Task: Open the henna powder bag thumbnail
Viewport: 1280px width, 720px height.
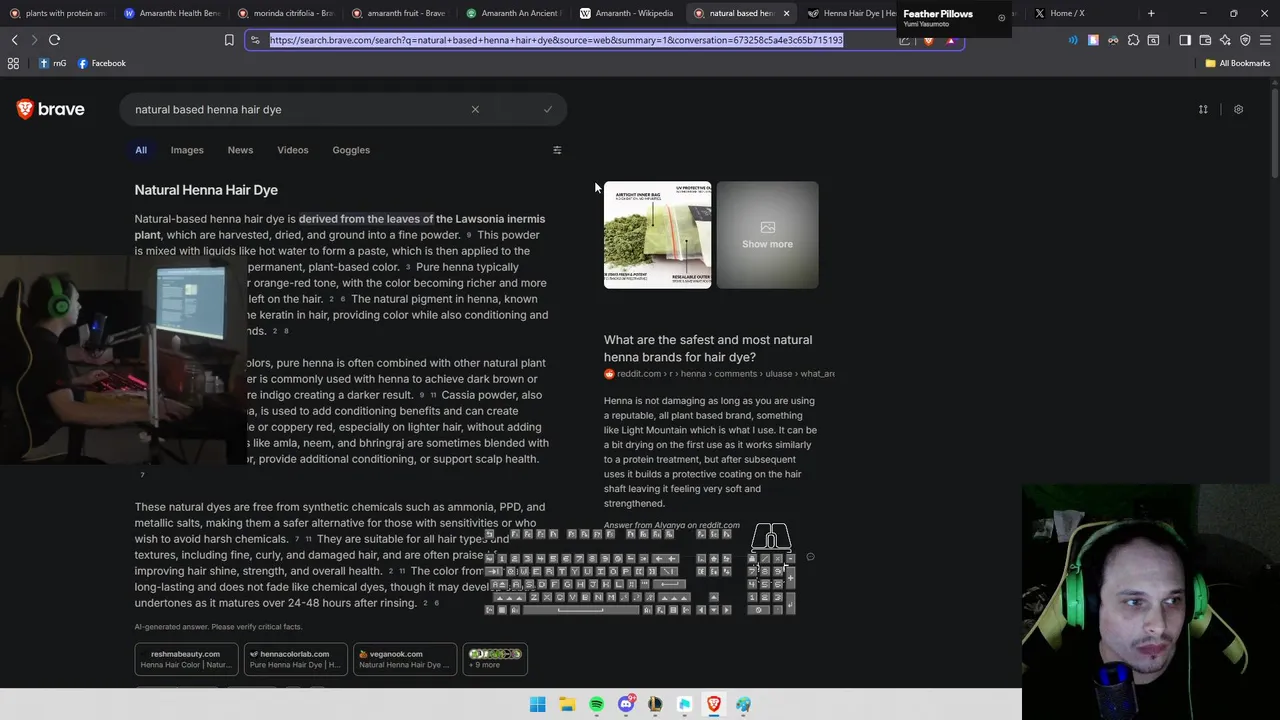Action: point(657,235)
